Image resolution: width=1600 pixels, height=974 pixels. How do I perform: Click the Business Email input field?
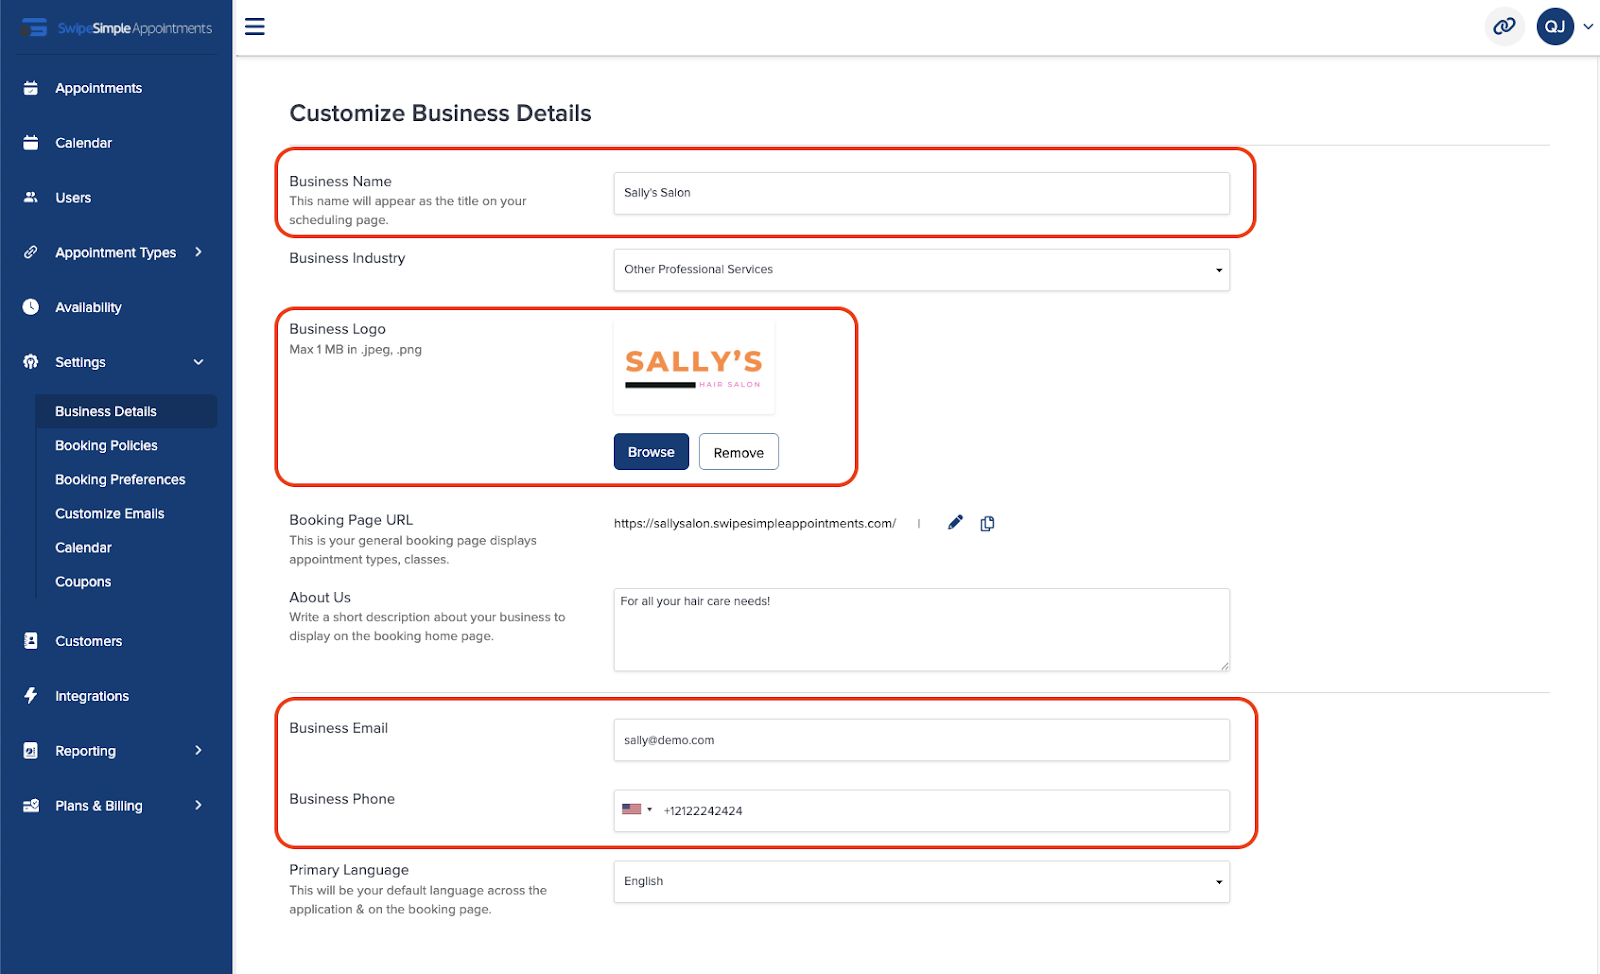click(x=921, y=740)
